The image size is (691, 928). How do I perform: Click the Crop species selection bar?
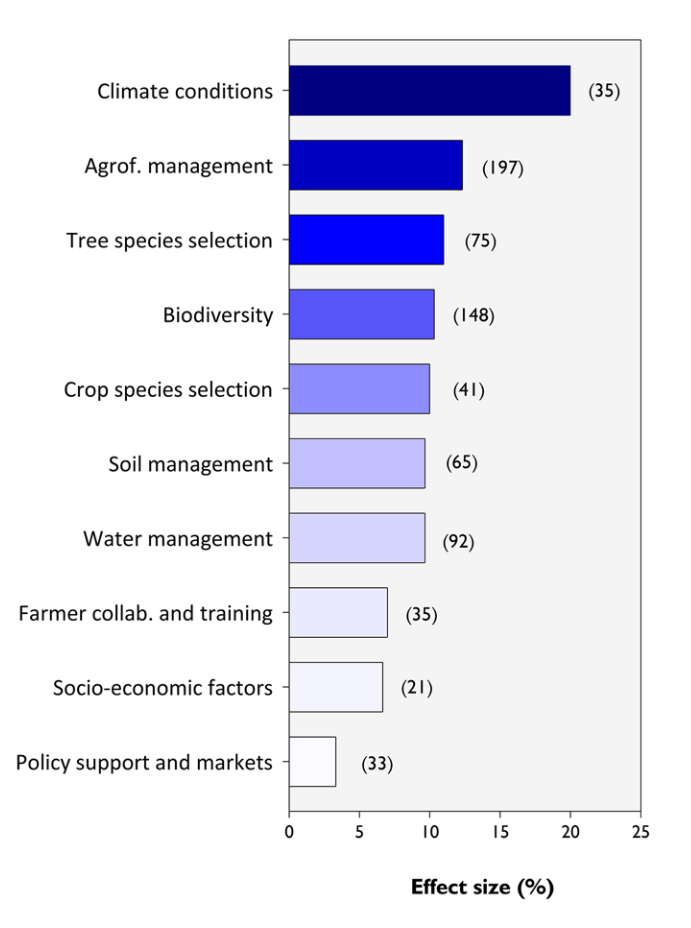pyautogui.click(x=359, y=389)
